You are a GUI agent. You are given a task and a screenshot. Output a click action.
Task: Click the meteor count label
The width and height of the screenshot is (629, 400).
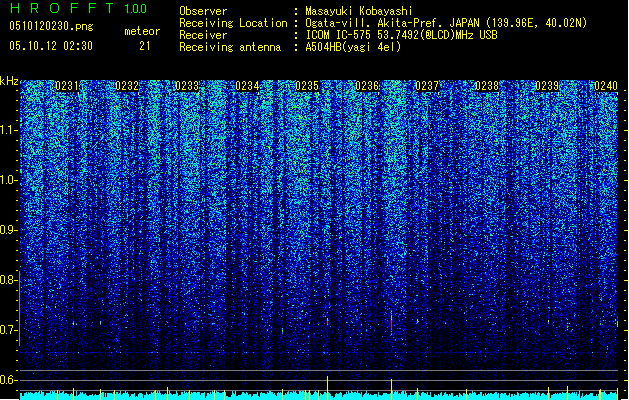[142, 31]
